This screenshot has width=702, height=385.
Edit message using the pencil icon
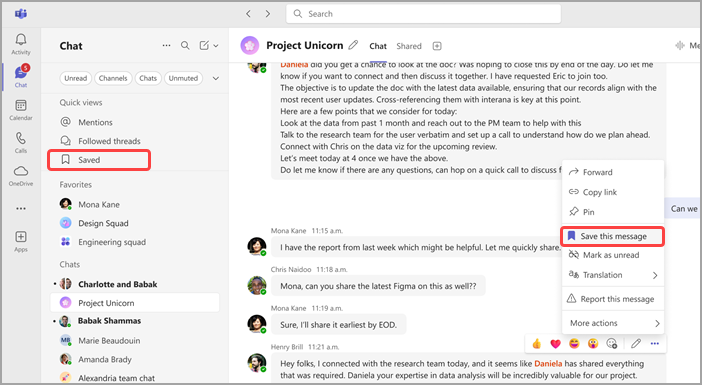tap(636, 344)
